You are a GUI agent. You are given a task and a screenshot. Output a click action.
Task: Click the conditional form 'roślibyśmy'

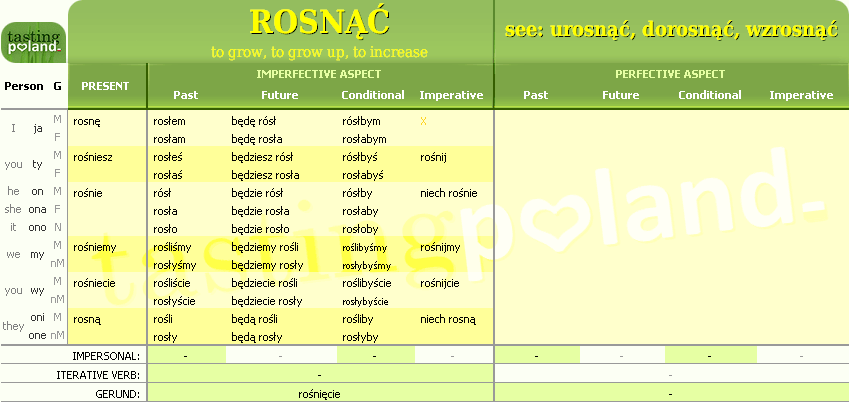[365, 248]
